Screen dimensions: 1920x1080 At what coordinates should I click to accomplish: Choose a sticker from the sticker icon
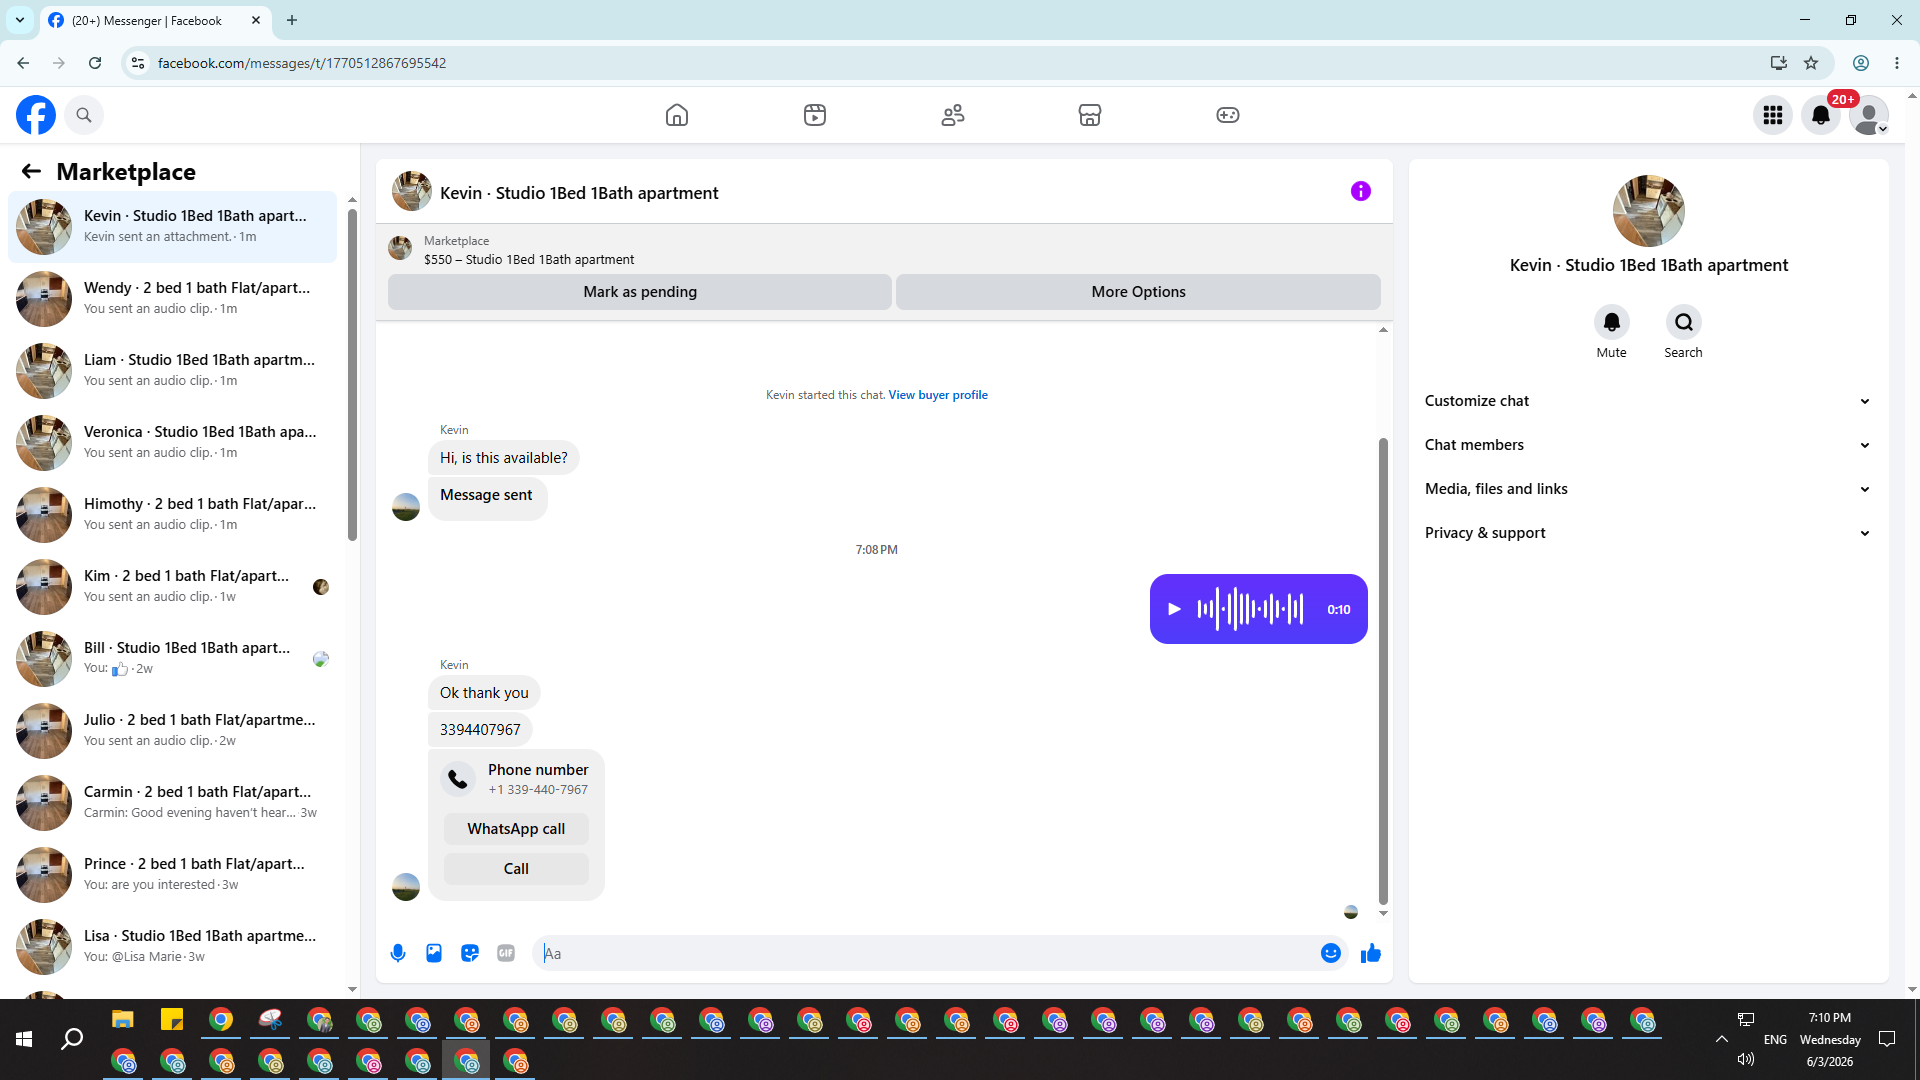470,953
